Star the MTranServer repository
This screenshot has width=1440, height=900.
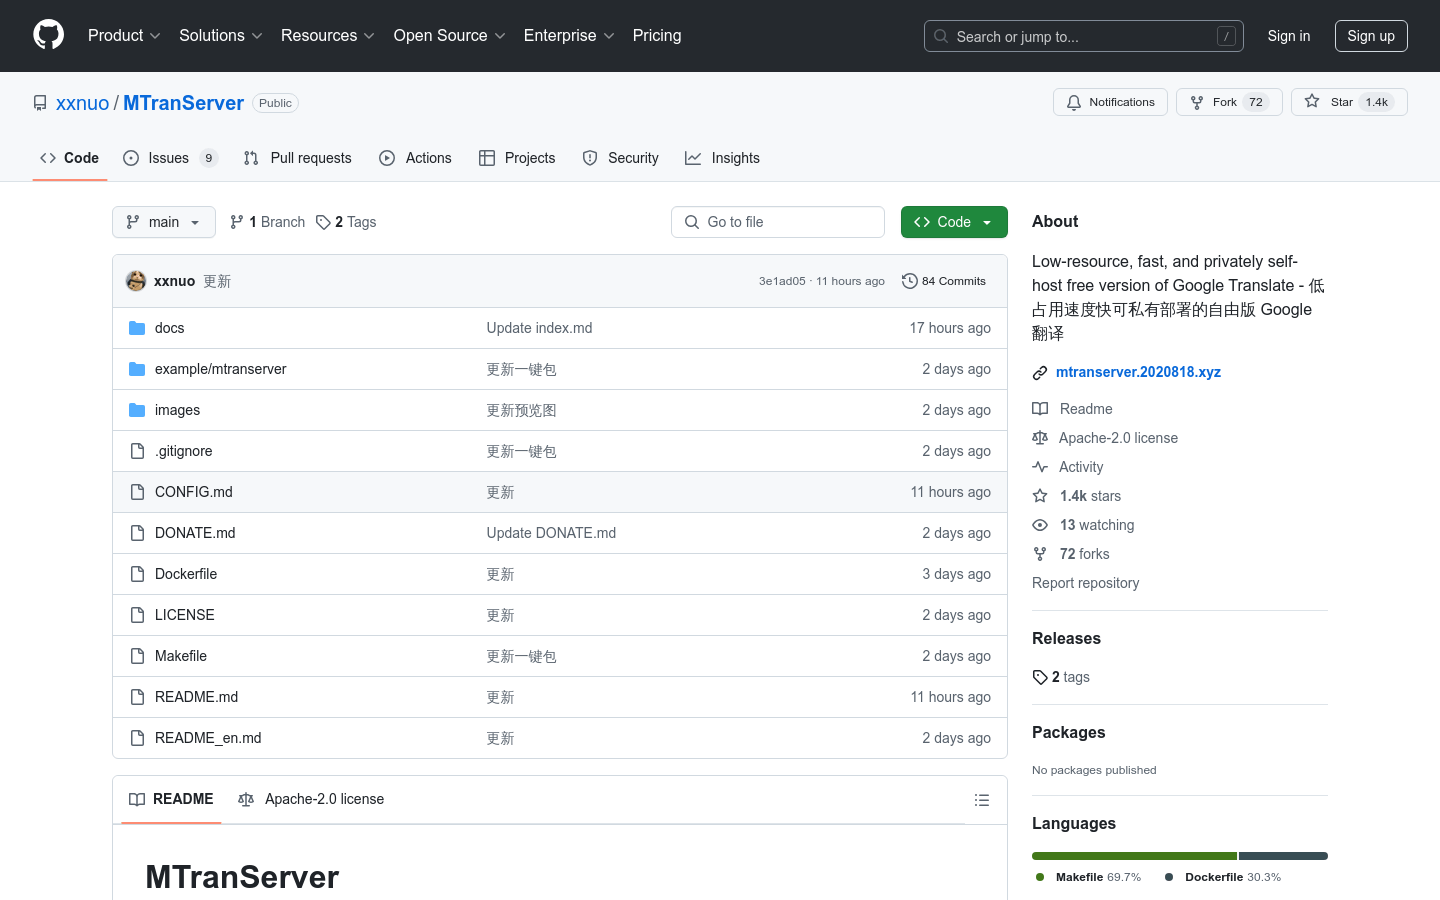pos(1348,102)
